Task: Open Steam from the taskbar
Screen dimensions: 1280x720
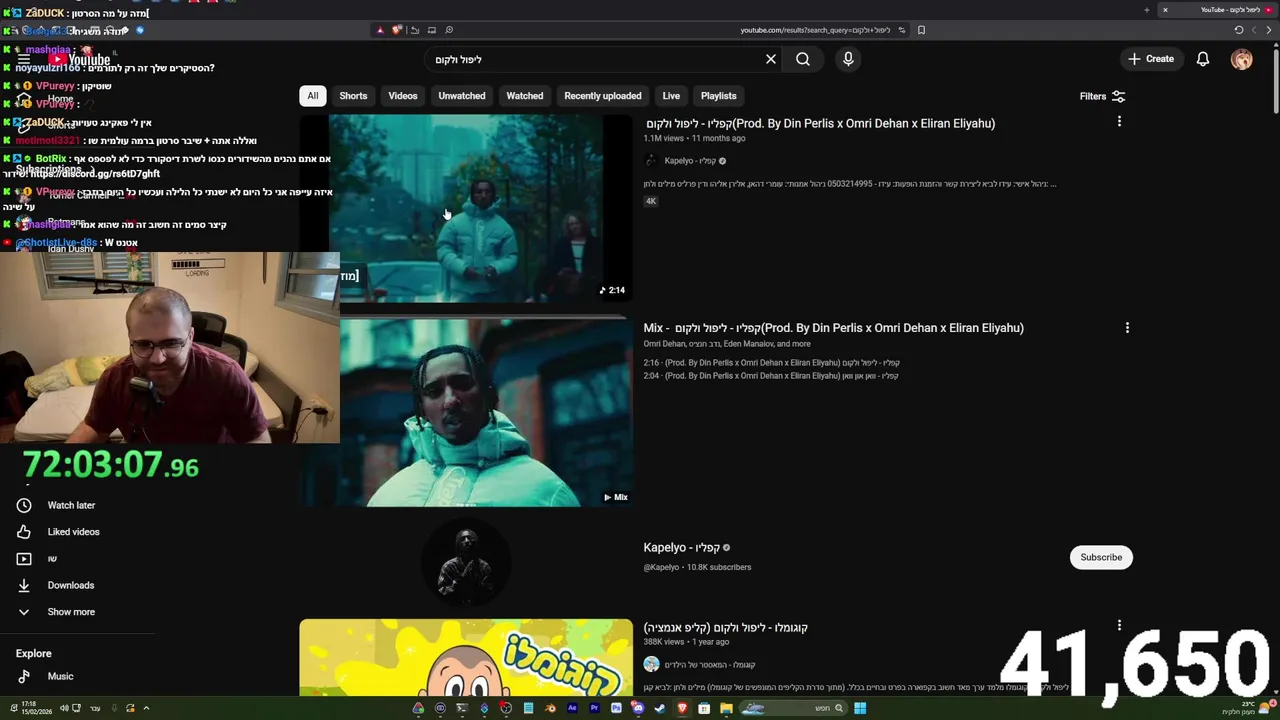Action: pos(660,708)
